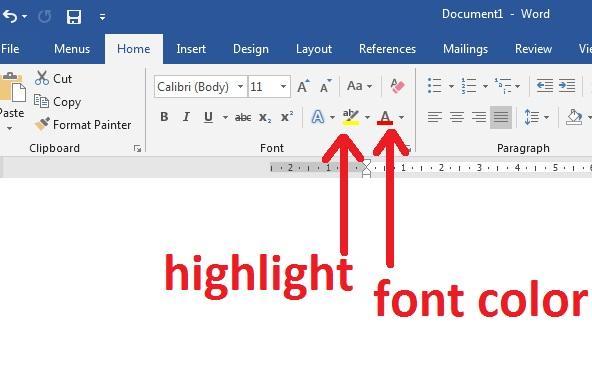Click the Numbering list icon
This screenshot has width=592, height=377.
coord(469,86)
